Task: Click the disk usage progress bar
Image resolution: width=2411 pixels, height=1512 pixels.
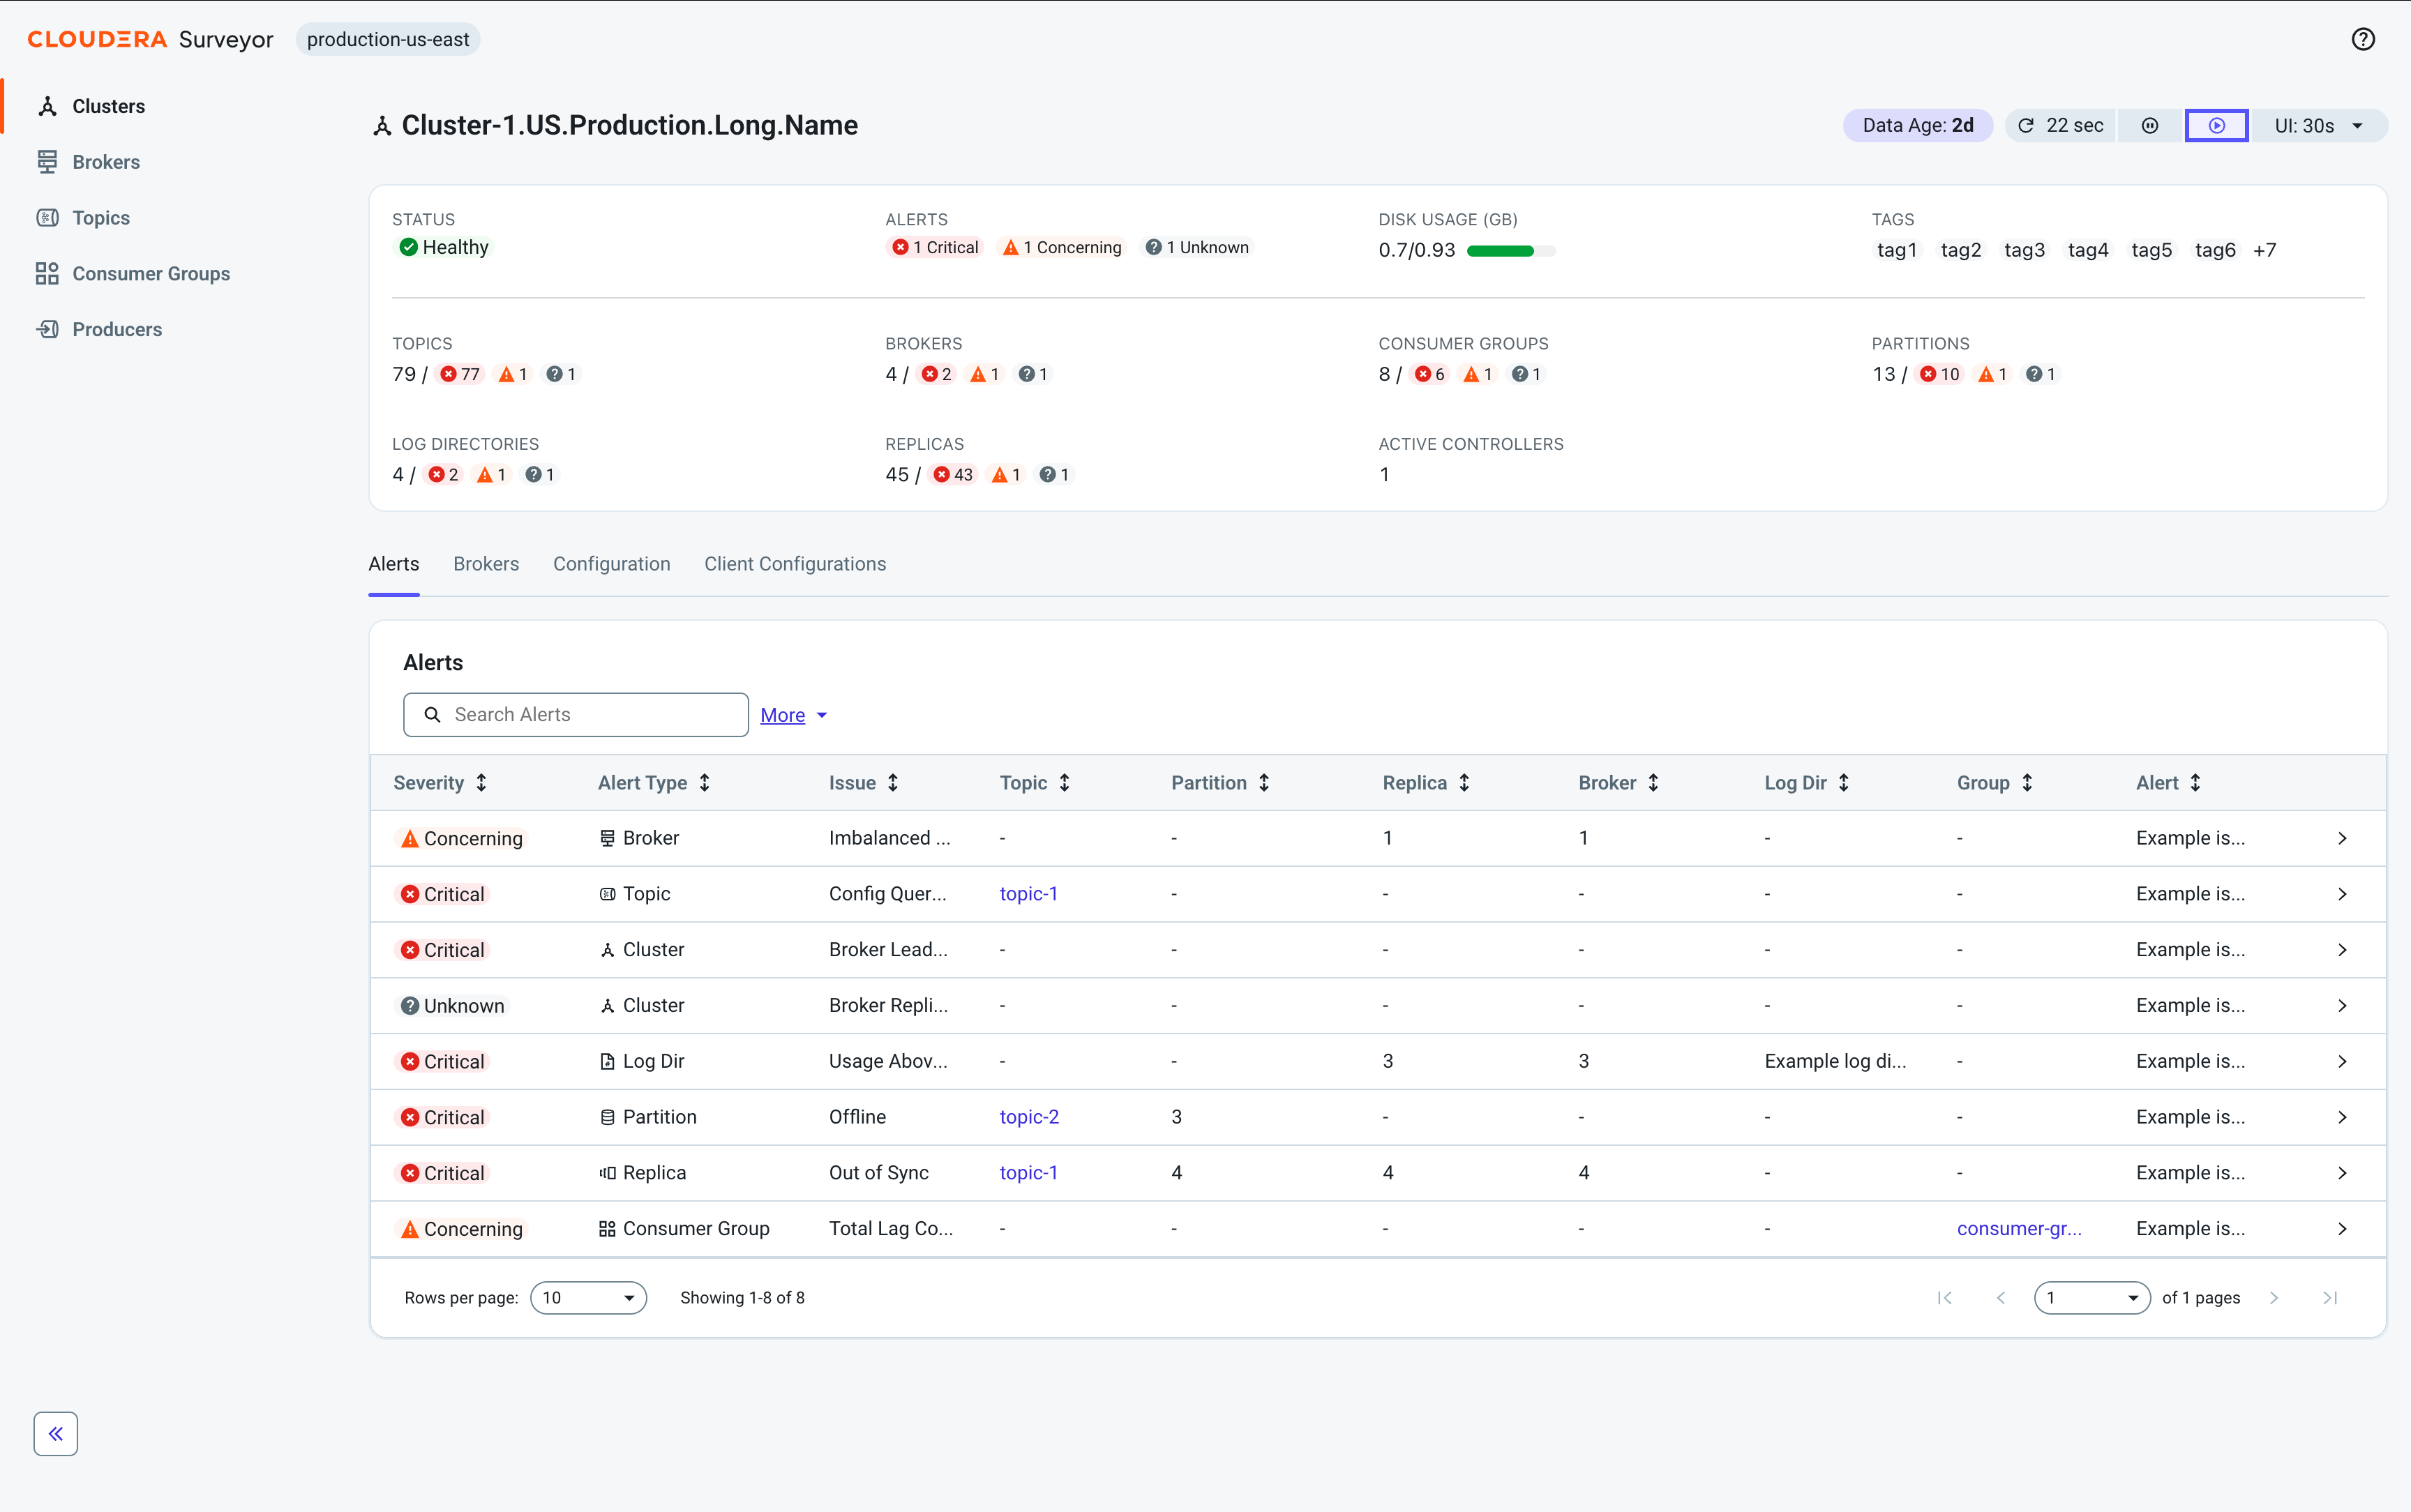Action: point(1510,251)
